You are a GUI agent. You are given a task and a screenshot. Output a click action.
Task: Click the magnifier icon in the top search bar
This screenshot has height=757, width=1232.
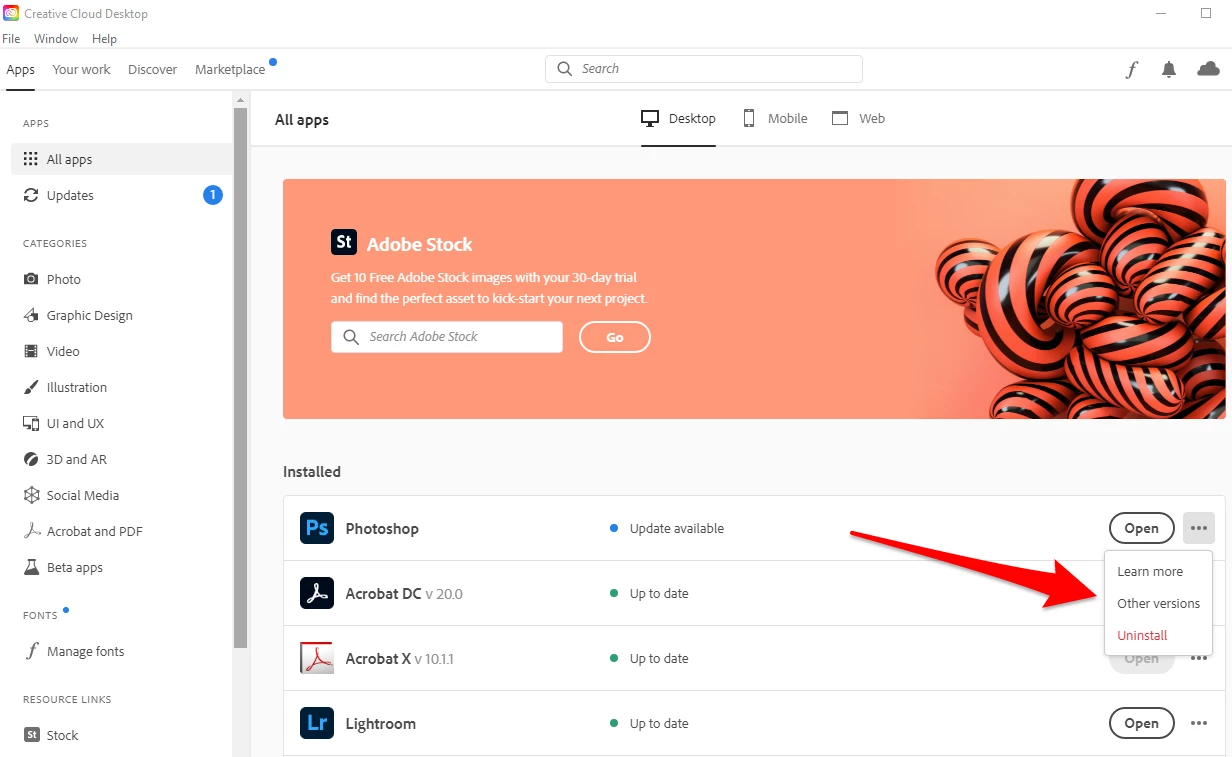tap(565, 69)
